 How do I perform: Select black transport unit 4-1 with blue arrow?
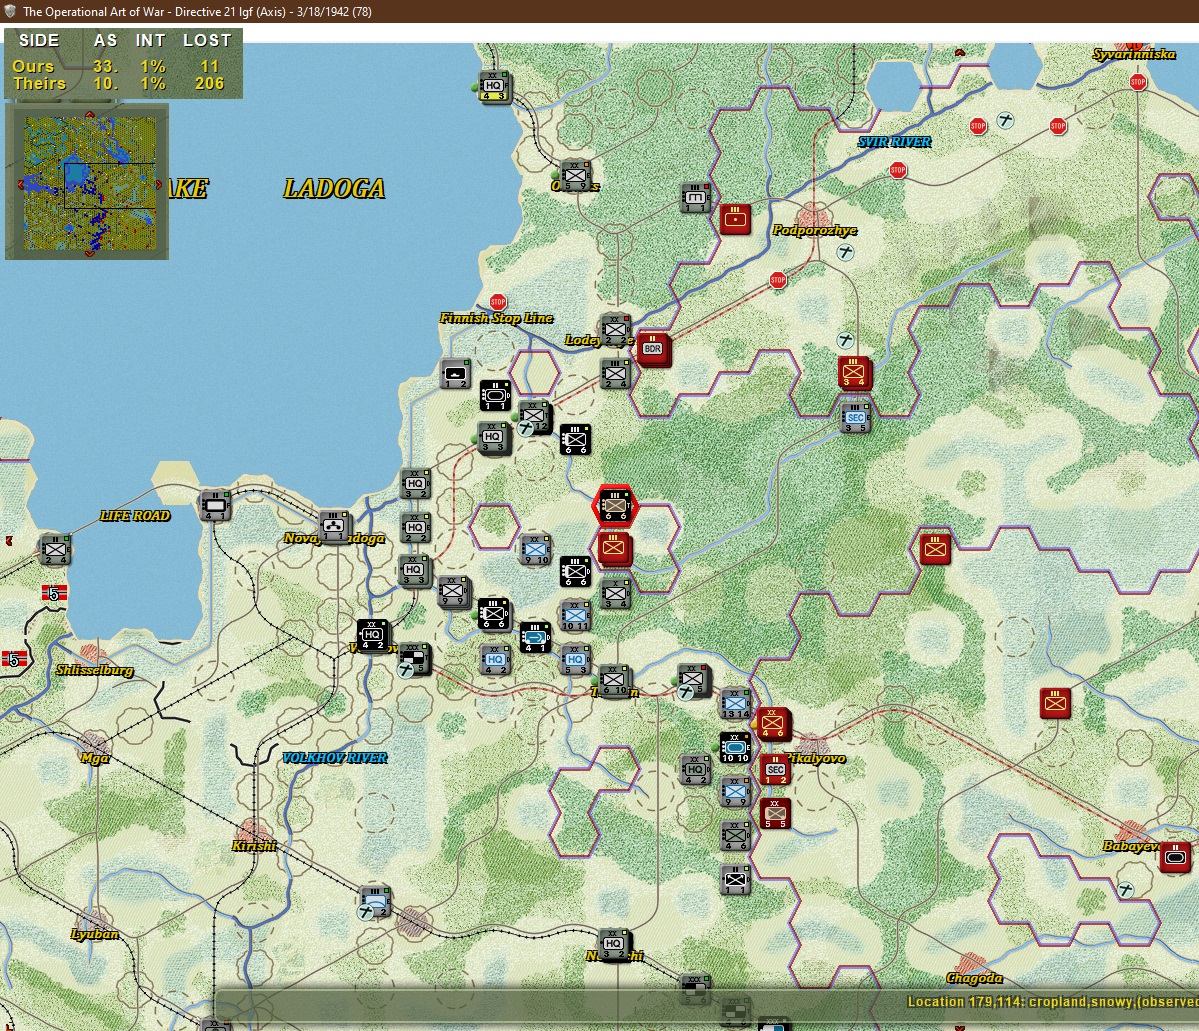(x=535, y=638)
